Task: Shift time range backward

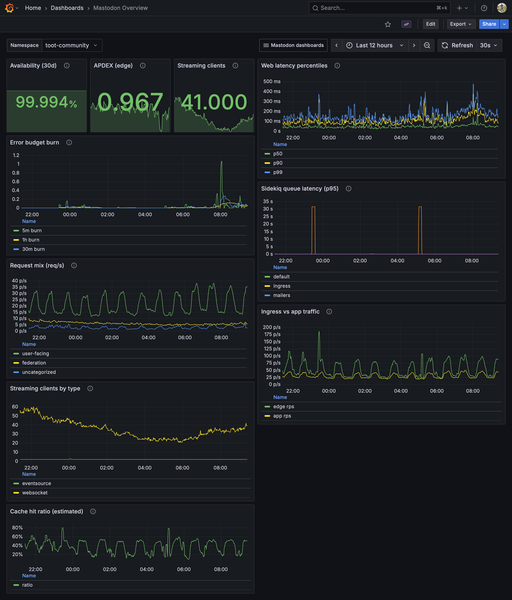Action: point(336,45)
